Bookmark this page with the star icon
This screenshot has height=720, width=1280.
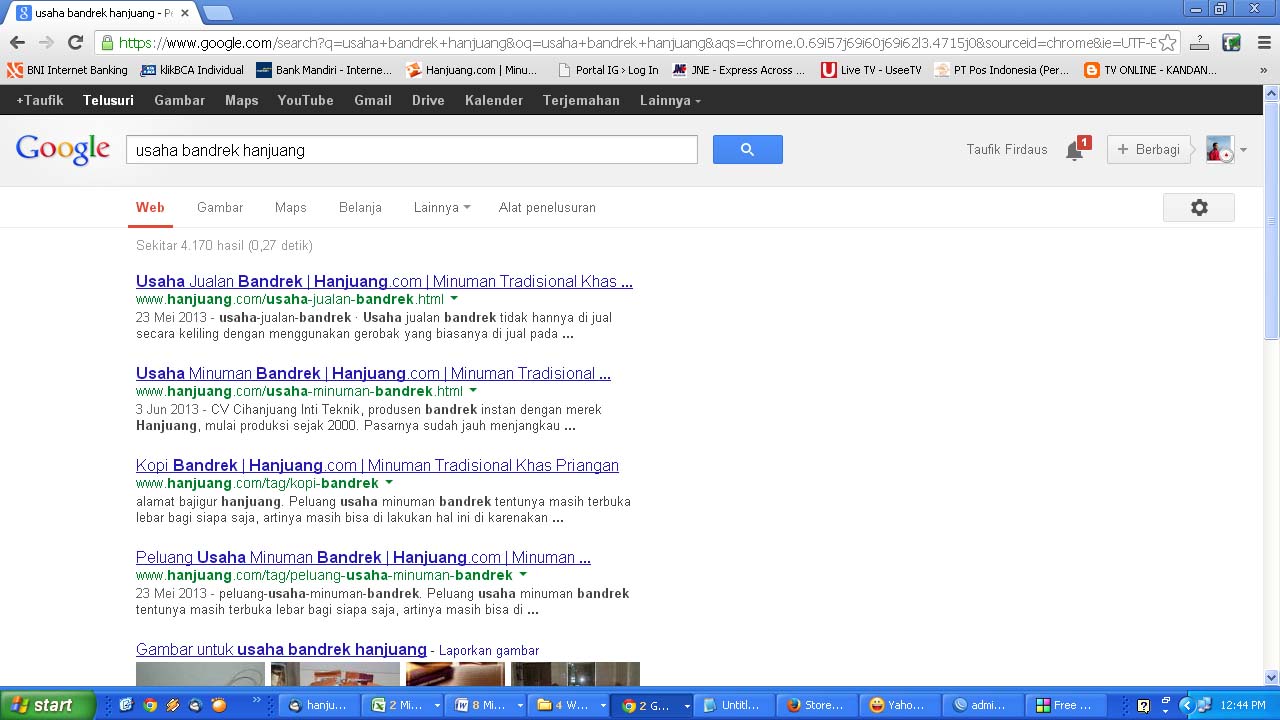(1167, 43)
